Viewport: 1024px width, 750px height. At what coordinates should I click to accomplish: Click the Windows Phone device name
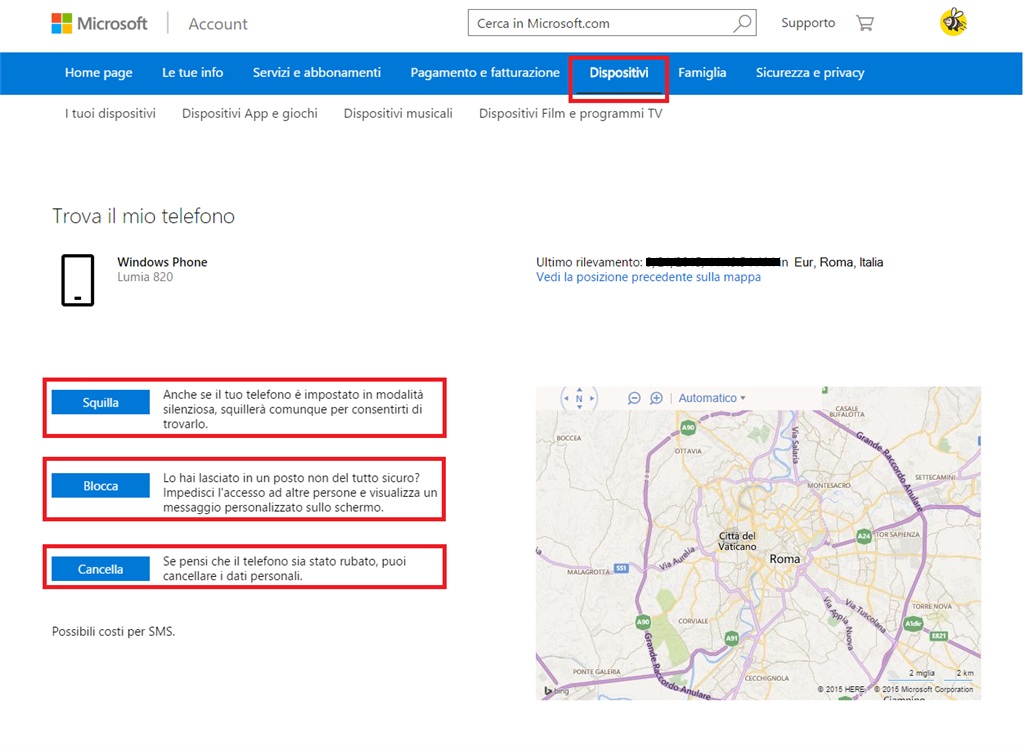(163, 262)
